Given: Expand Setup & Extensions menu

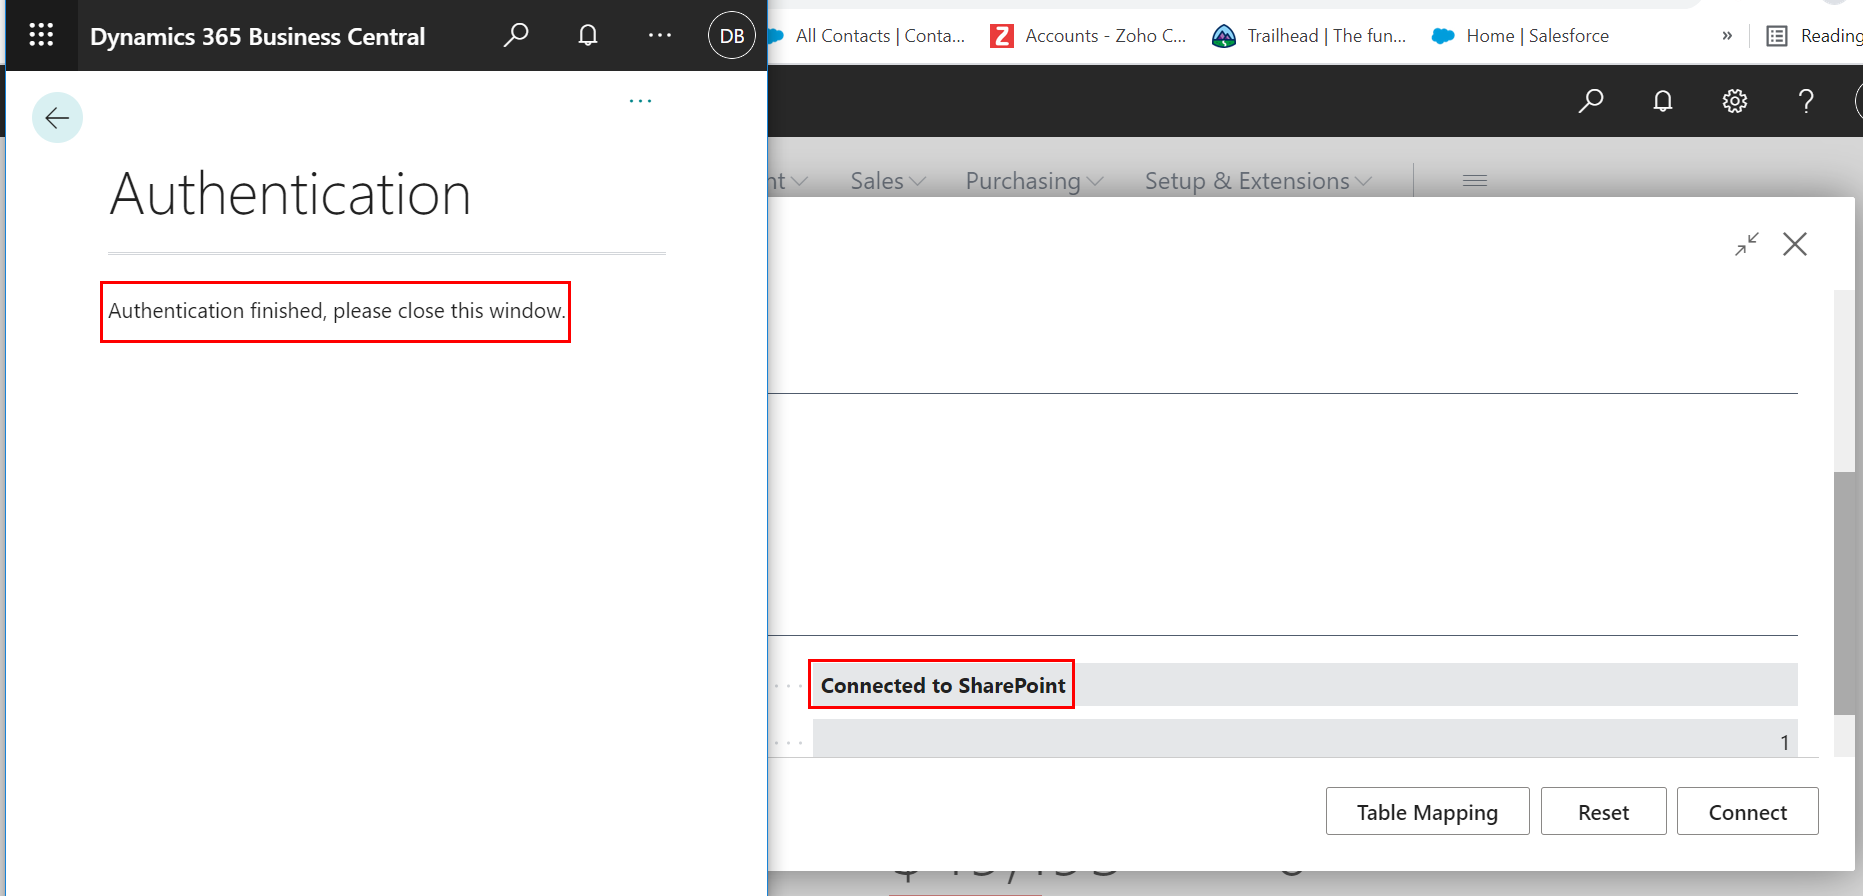Looking at the screenshot, I should (x=1258, y=181).
